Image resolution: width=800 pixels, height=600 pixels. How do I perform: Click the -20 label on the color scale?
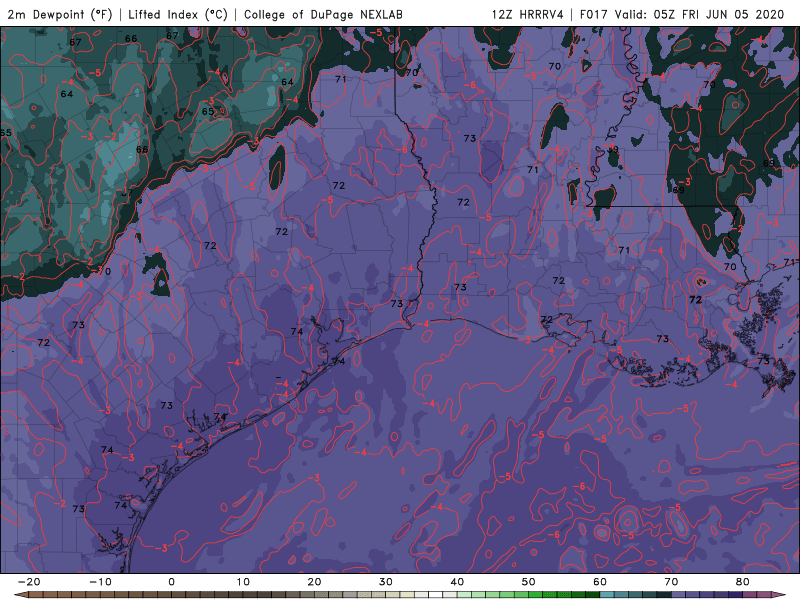(x=29, y=582)
